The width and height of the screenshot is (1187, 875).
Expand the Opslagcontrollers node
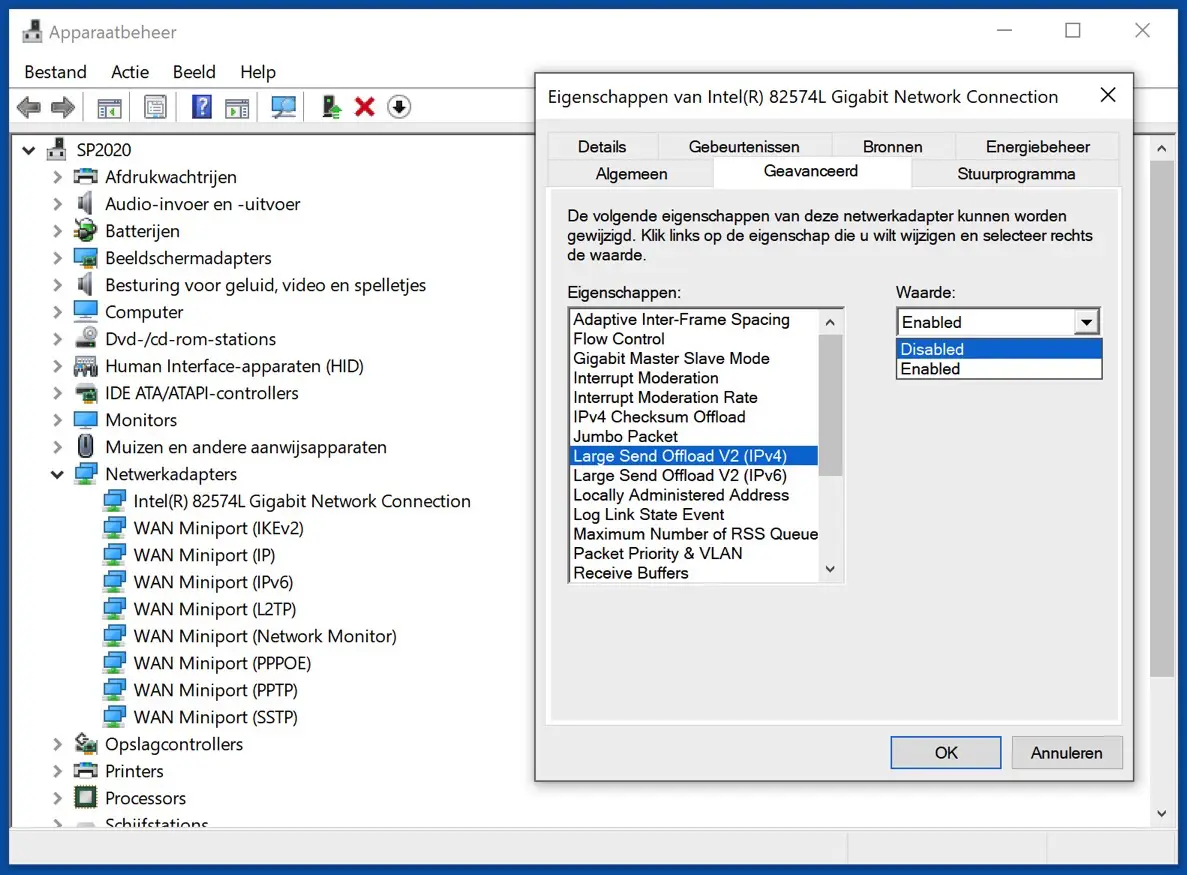(58, 744)
